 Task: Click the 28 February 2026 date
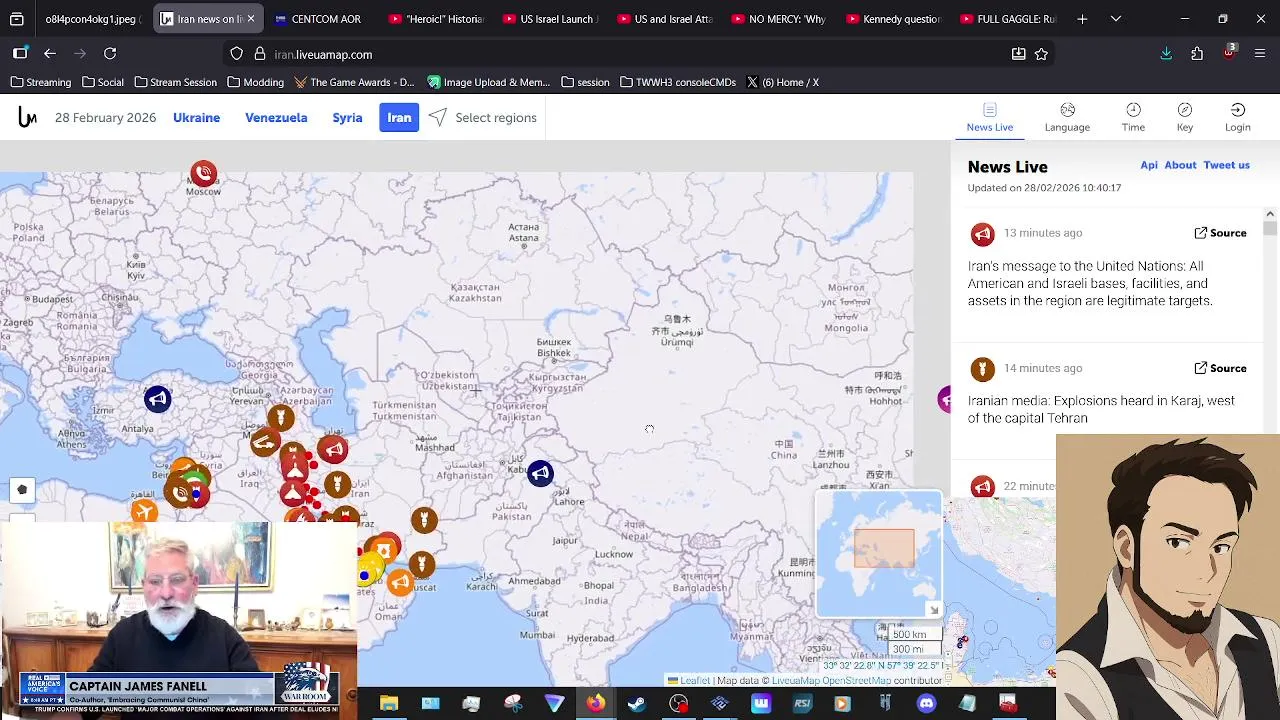pyautogui.click(x=105, y=118)
